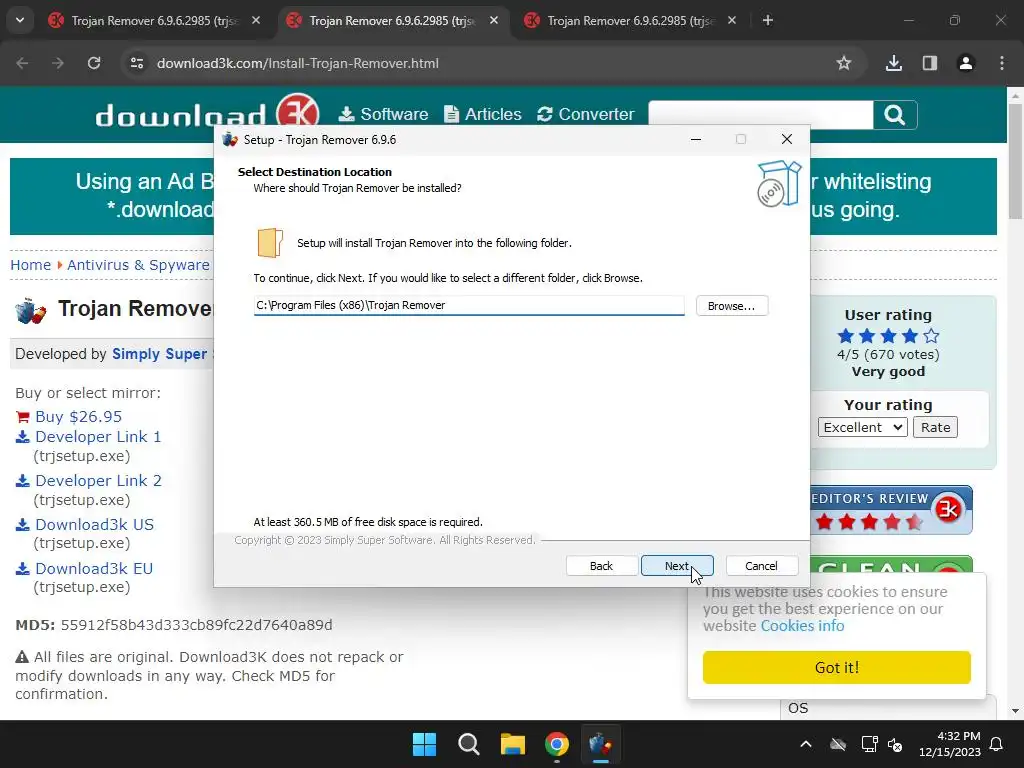Click Next in Trojan Remover setup
1024x768 pixels.
(677, 566)
